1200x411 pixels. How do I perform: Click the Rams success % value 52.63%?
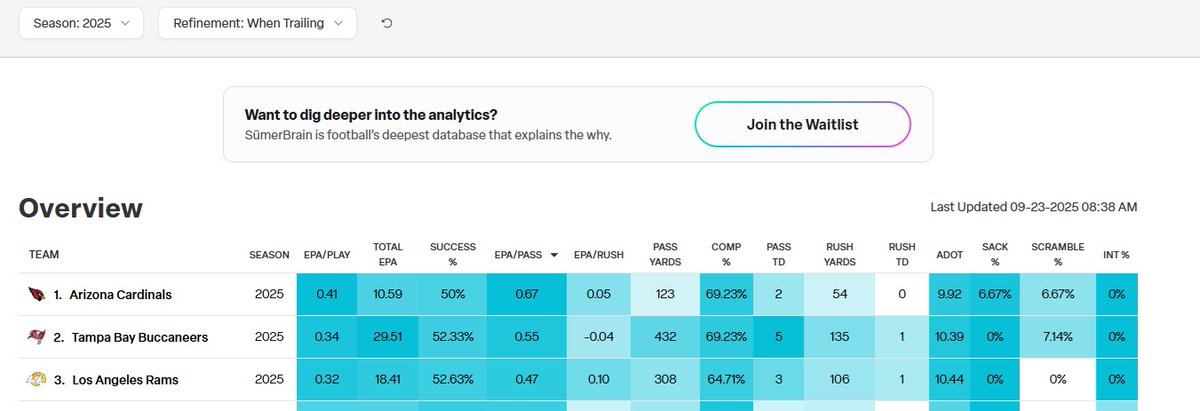[x=453, y=380]
